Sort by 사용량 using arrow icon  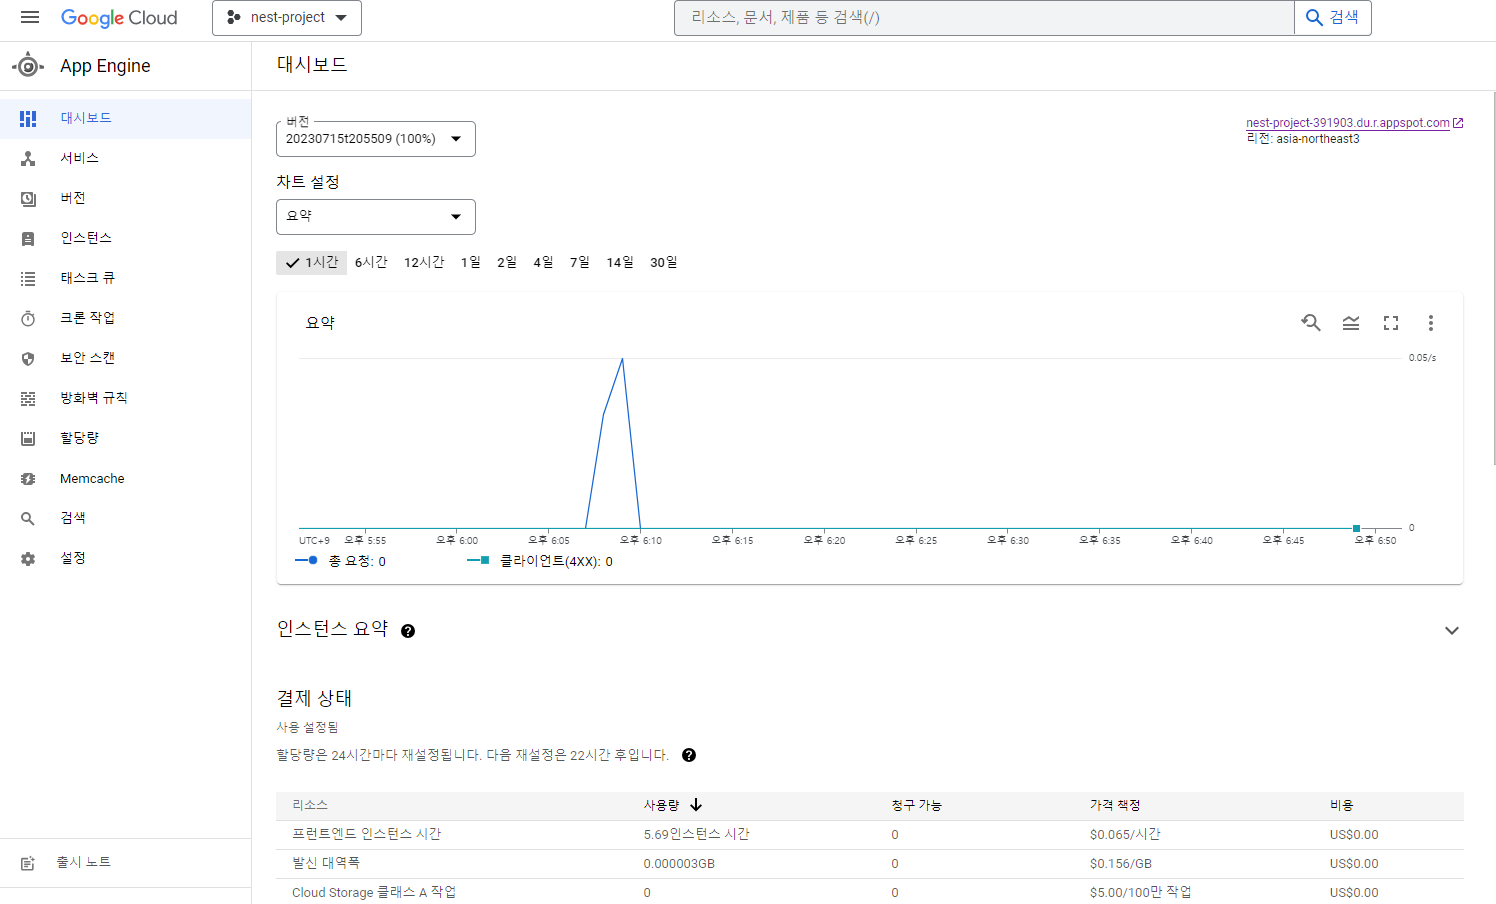tap(696, 805)
